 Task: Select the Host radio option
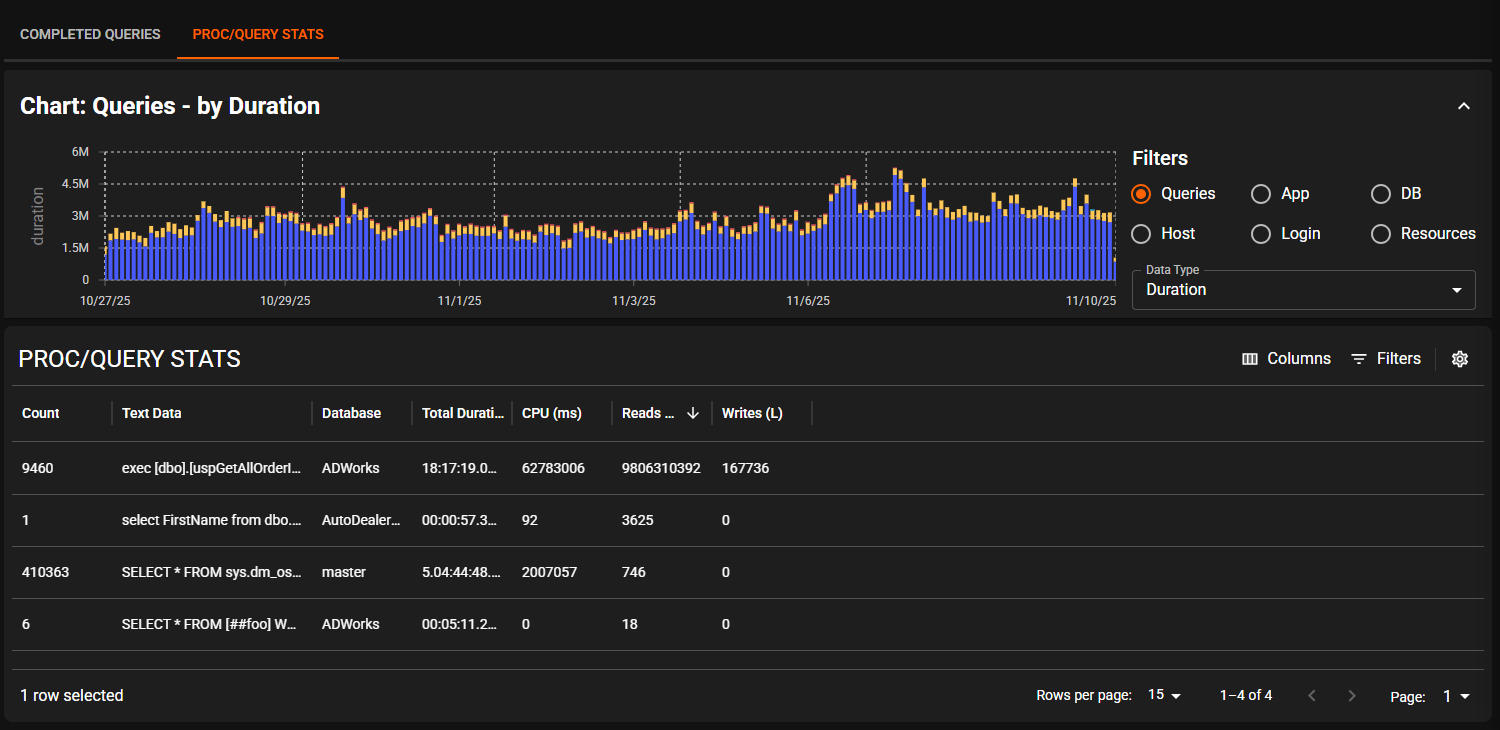pyautogui.click(x=1141, y=234)
